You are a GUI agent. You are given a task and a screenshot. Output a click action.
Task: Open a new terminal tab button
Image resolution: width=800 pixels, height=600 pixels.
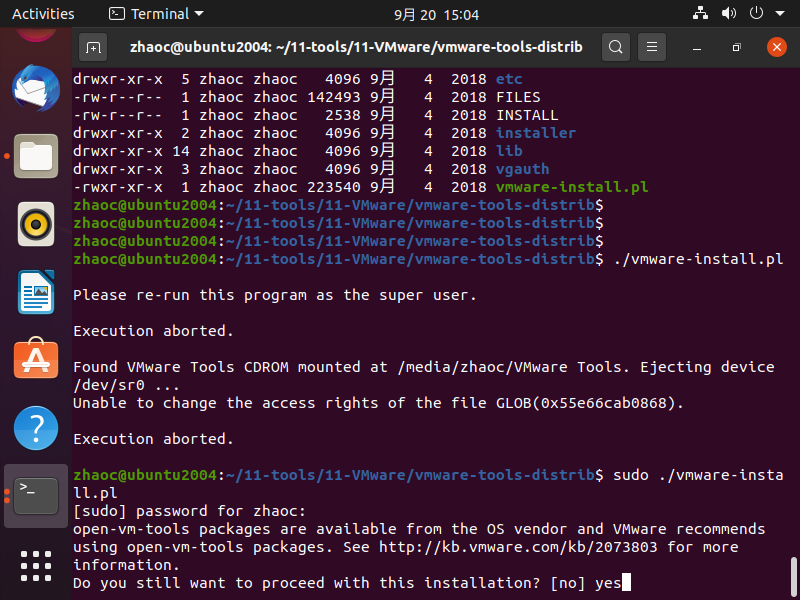[x=93, y=47]
